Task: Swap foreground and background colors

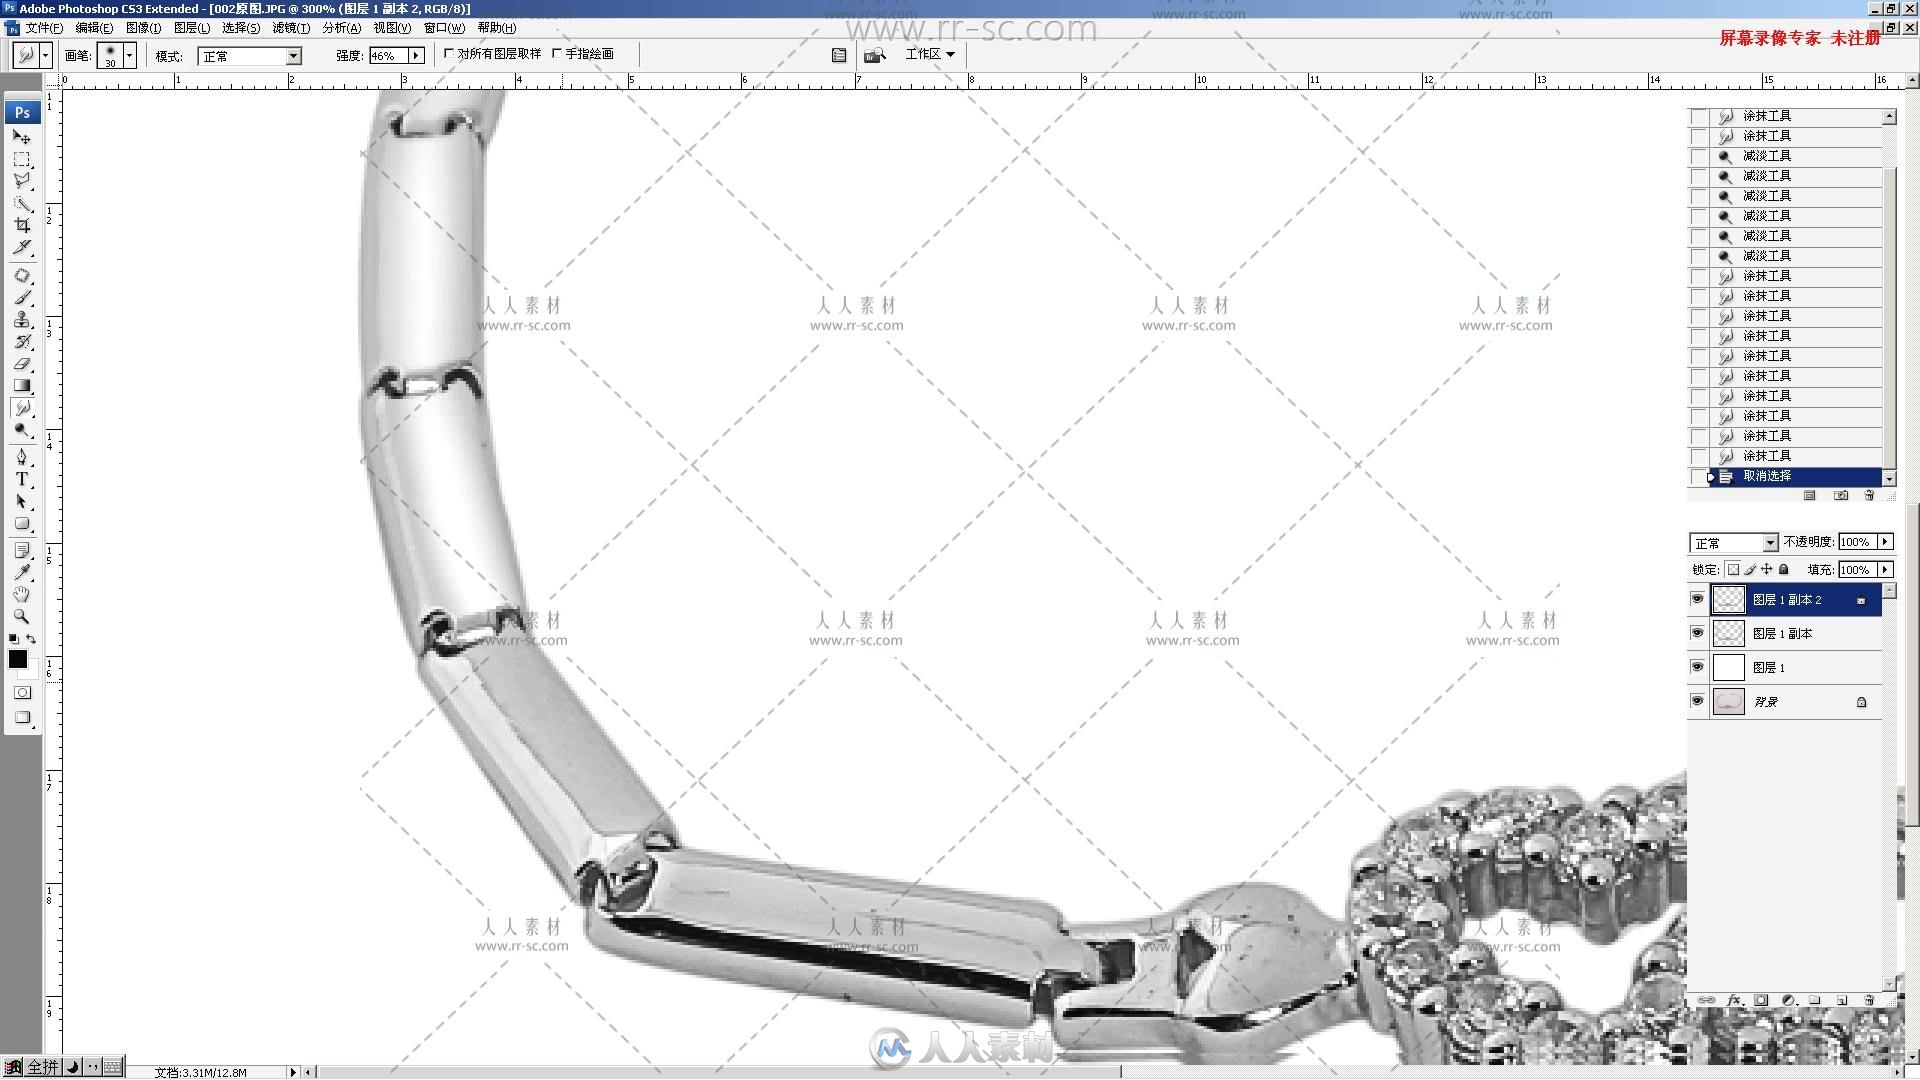Action: pos(31,639)
